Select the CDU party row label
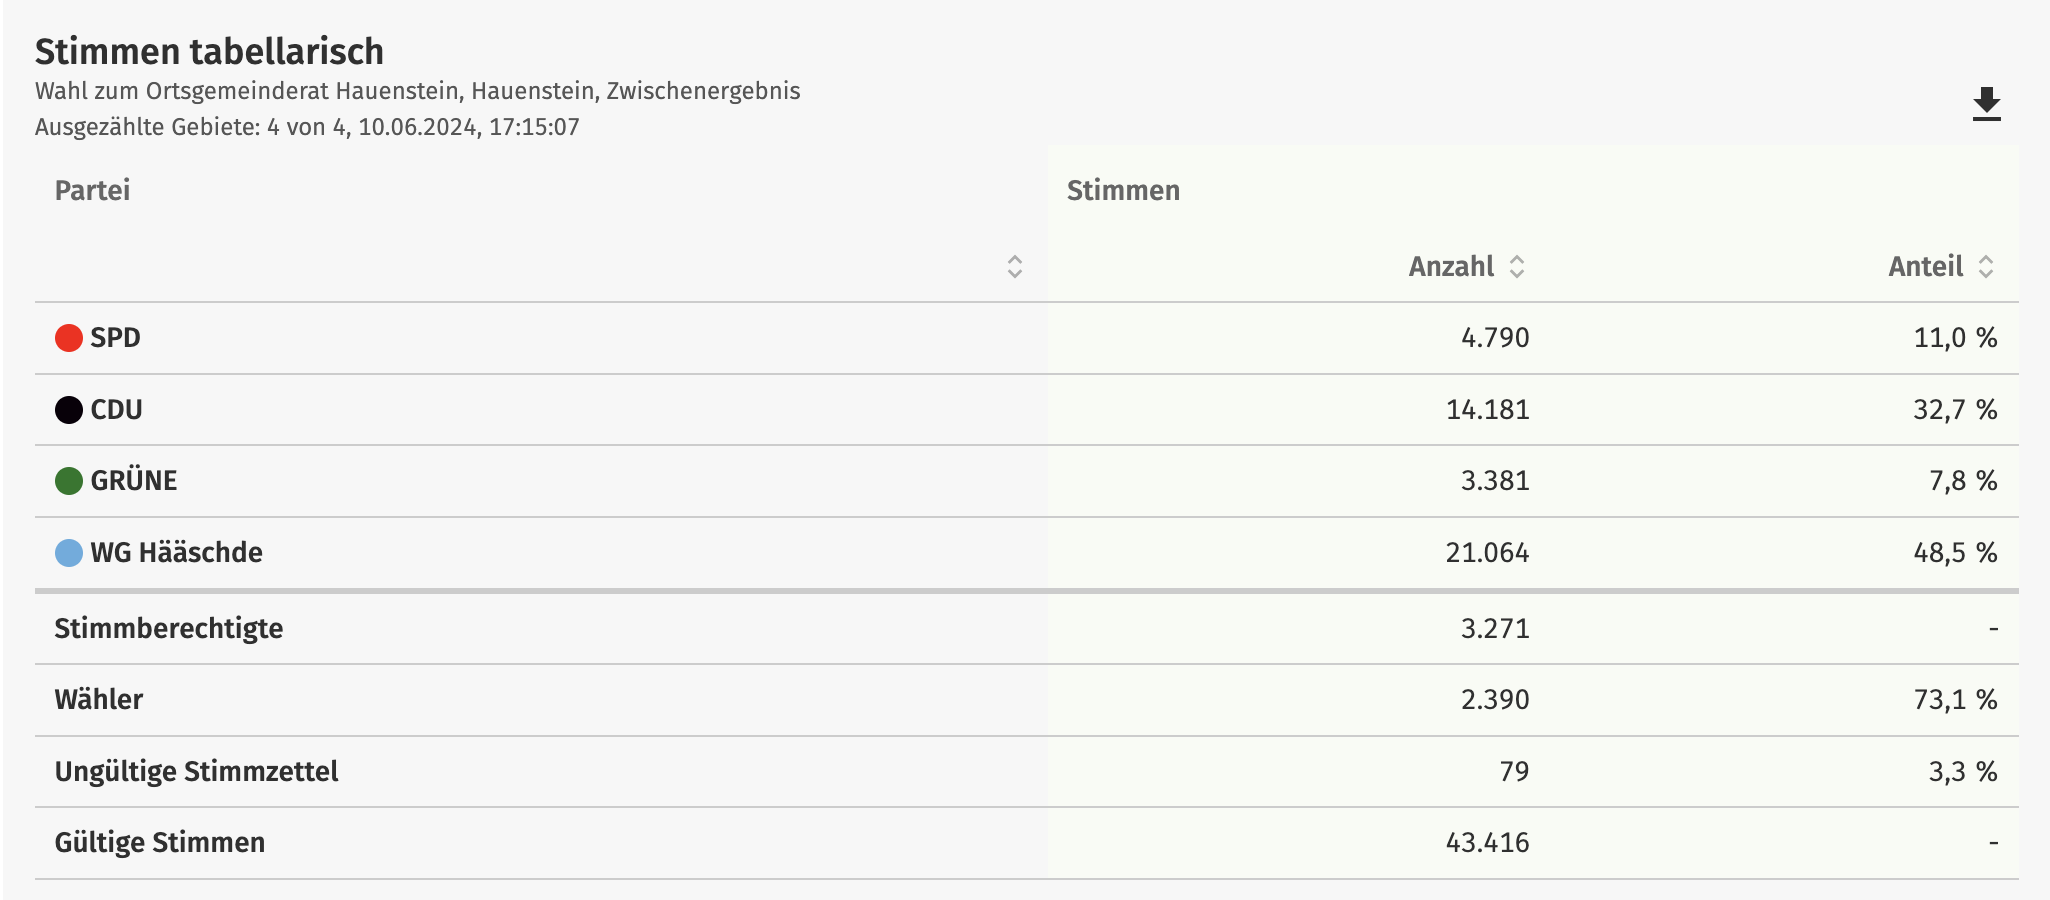The height and width of the screenshot is (900, 2050). (x=116, y=410)
